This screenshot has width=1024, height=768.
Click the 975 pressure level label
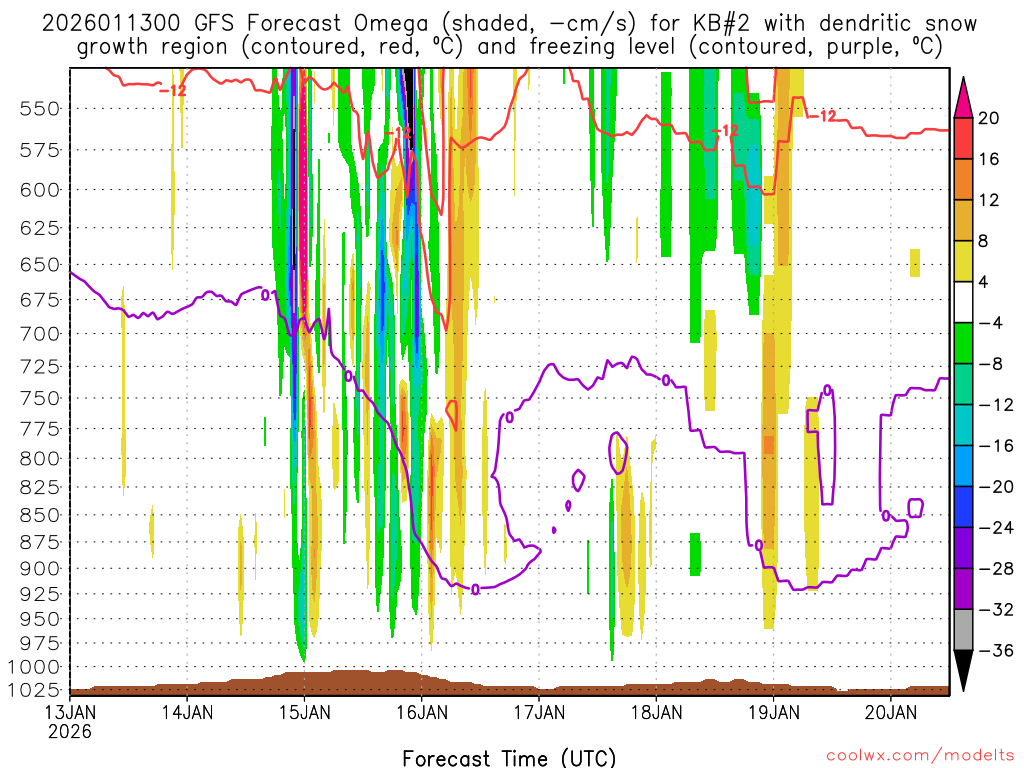pyautogui.click(x=40, y=643)
